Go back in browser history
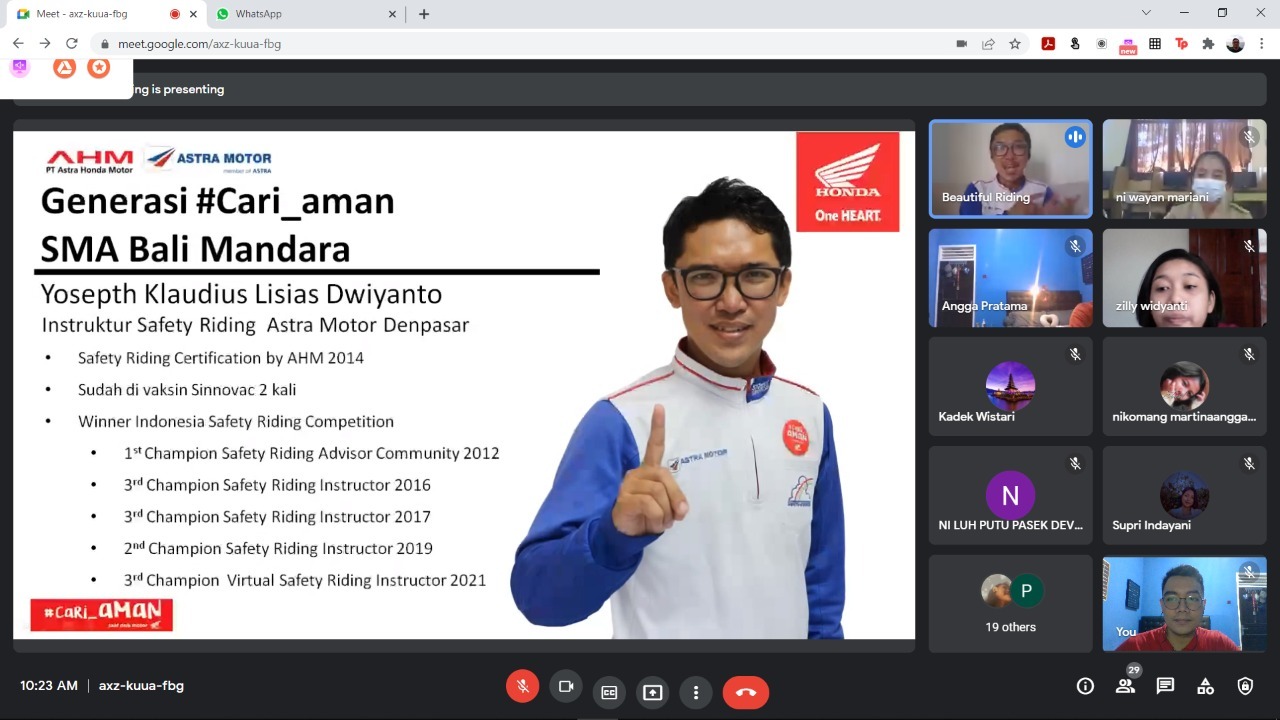The width and height of the screenshot is (1280, 720). coord(18,44)
